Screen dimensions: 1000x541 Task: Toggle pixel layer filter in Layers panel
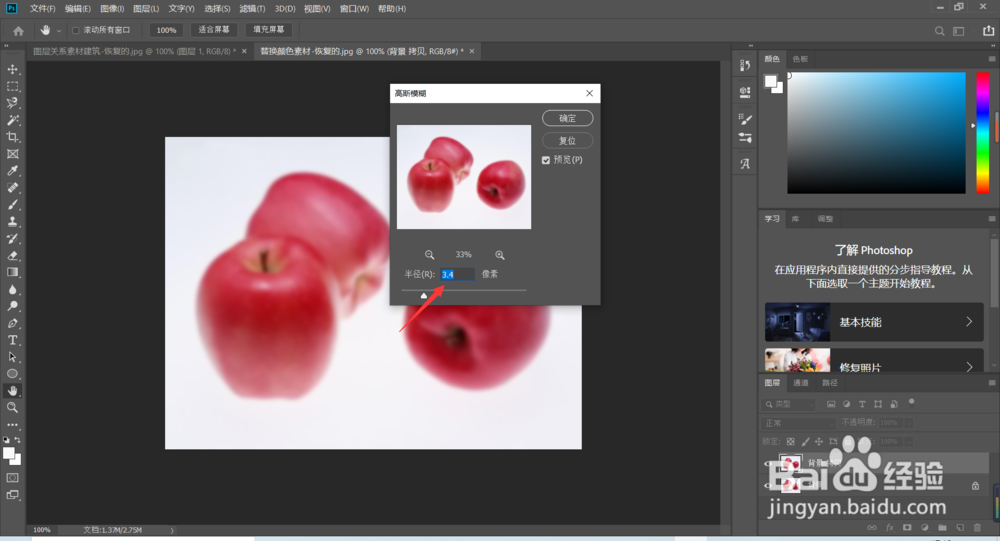(831, 404)
